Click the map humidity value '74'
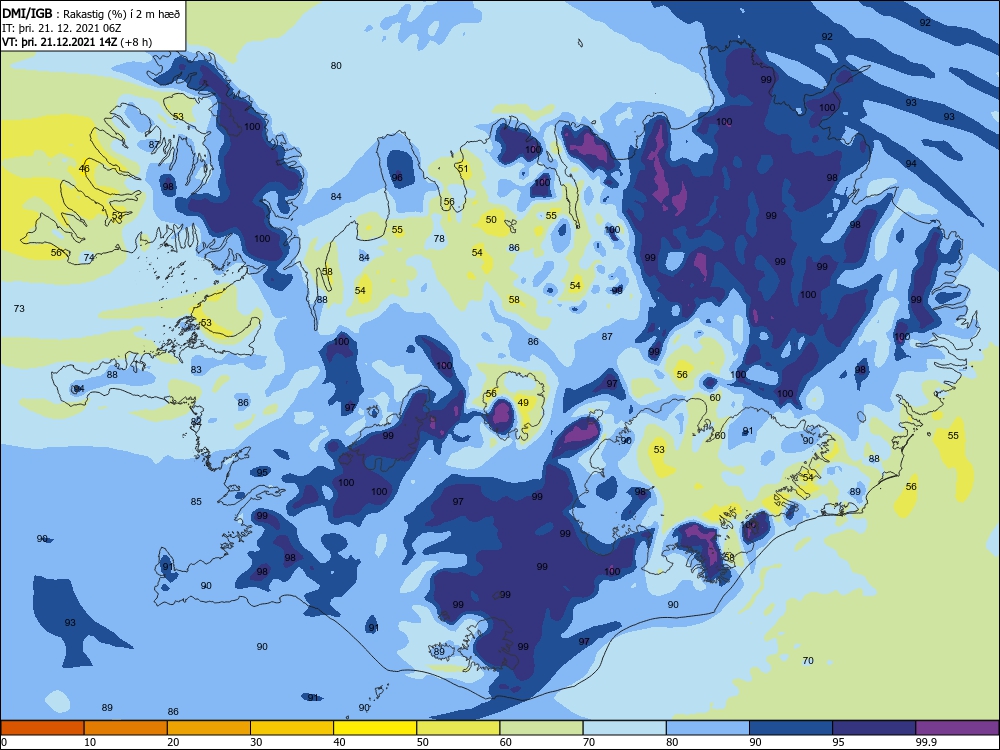 click(89, 258)
